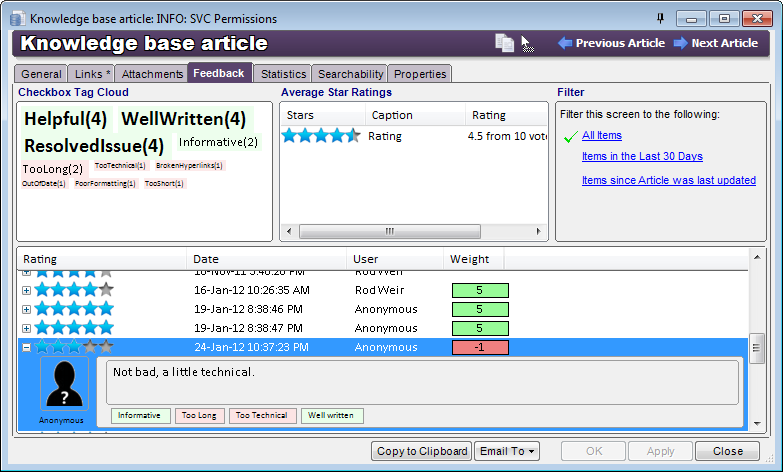Switch to the Statistics tab
This screenshot has width=783, height=472.
pos(283,74)
